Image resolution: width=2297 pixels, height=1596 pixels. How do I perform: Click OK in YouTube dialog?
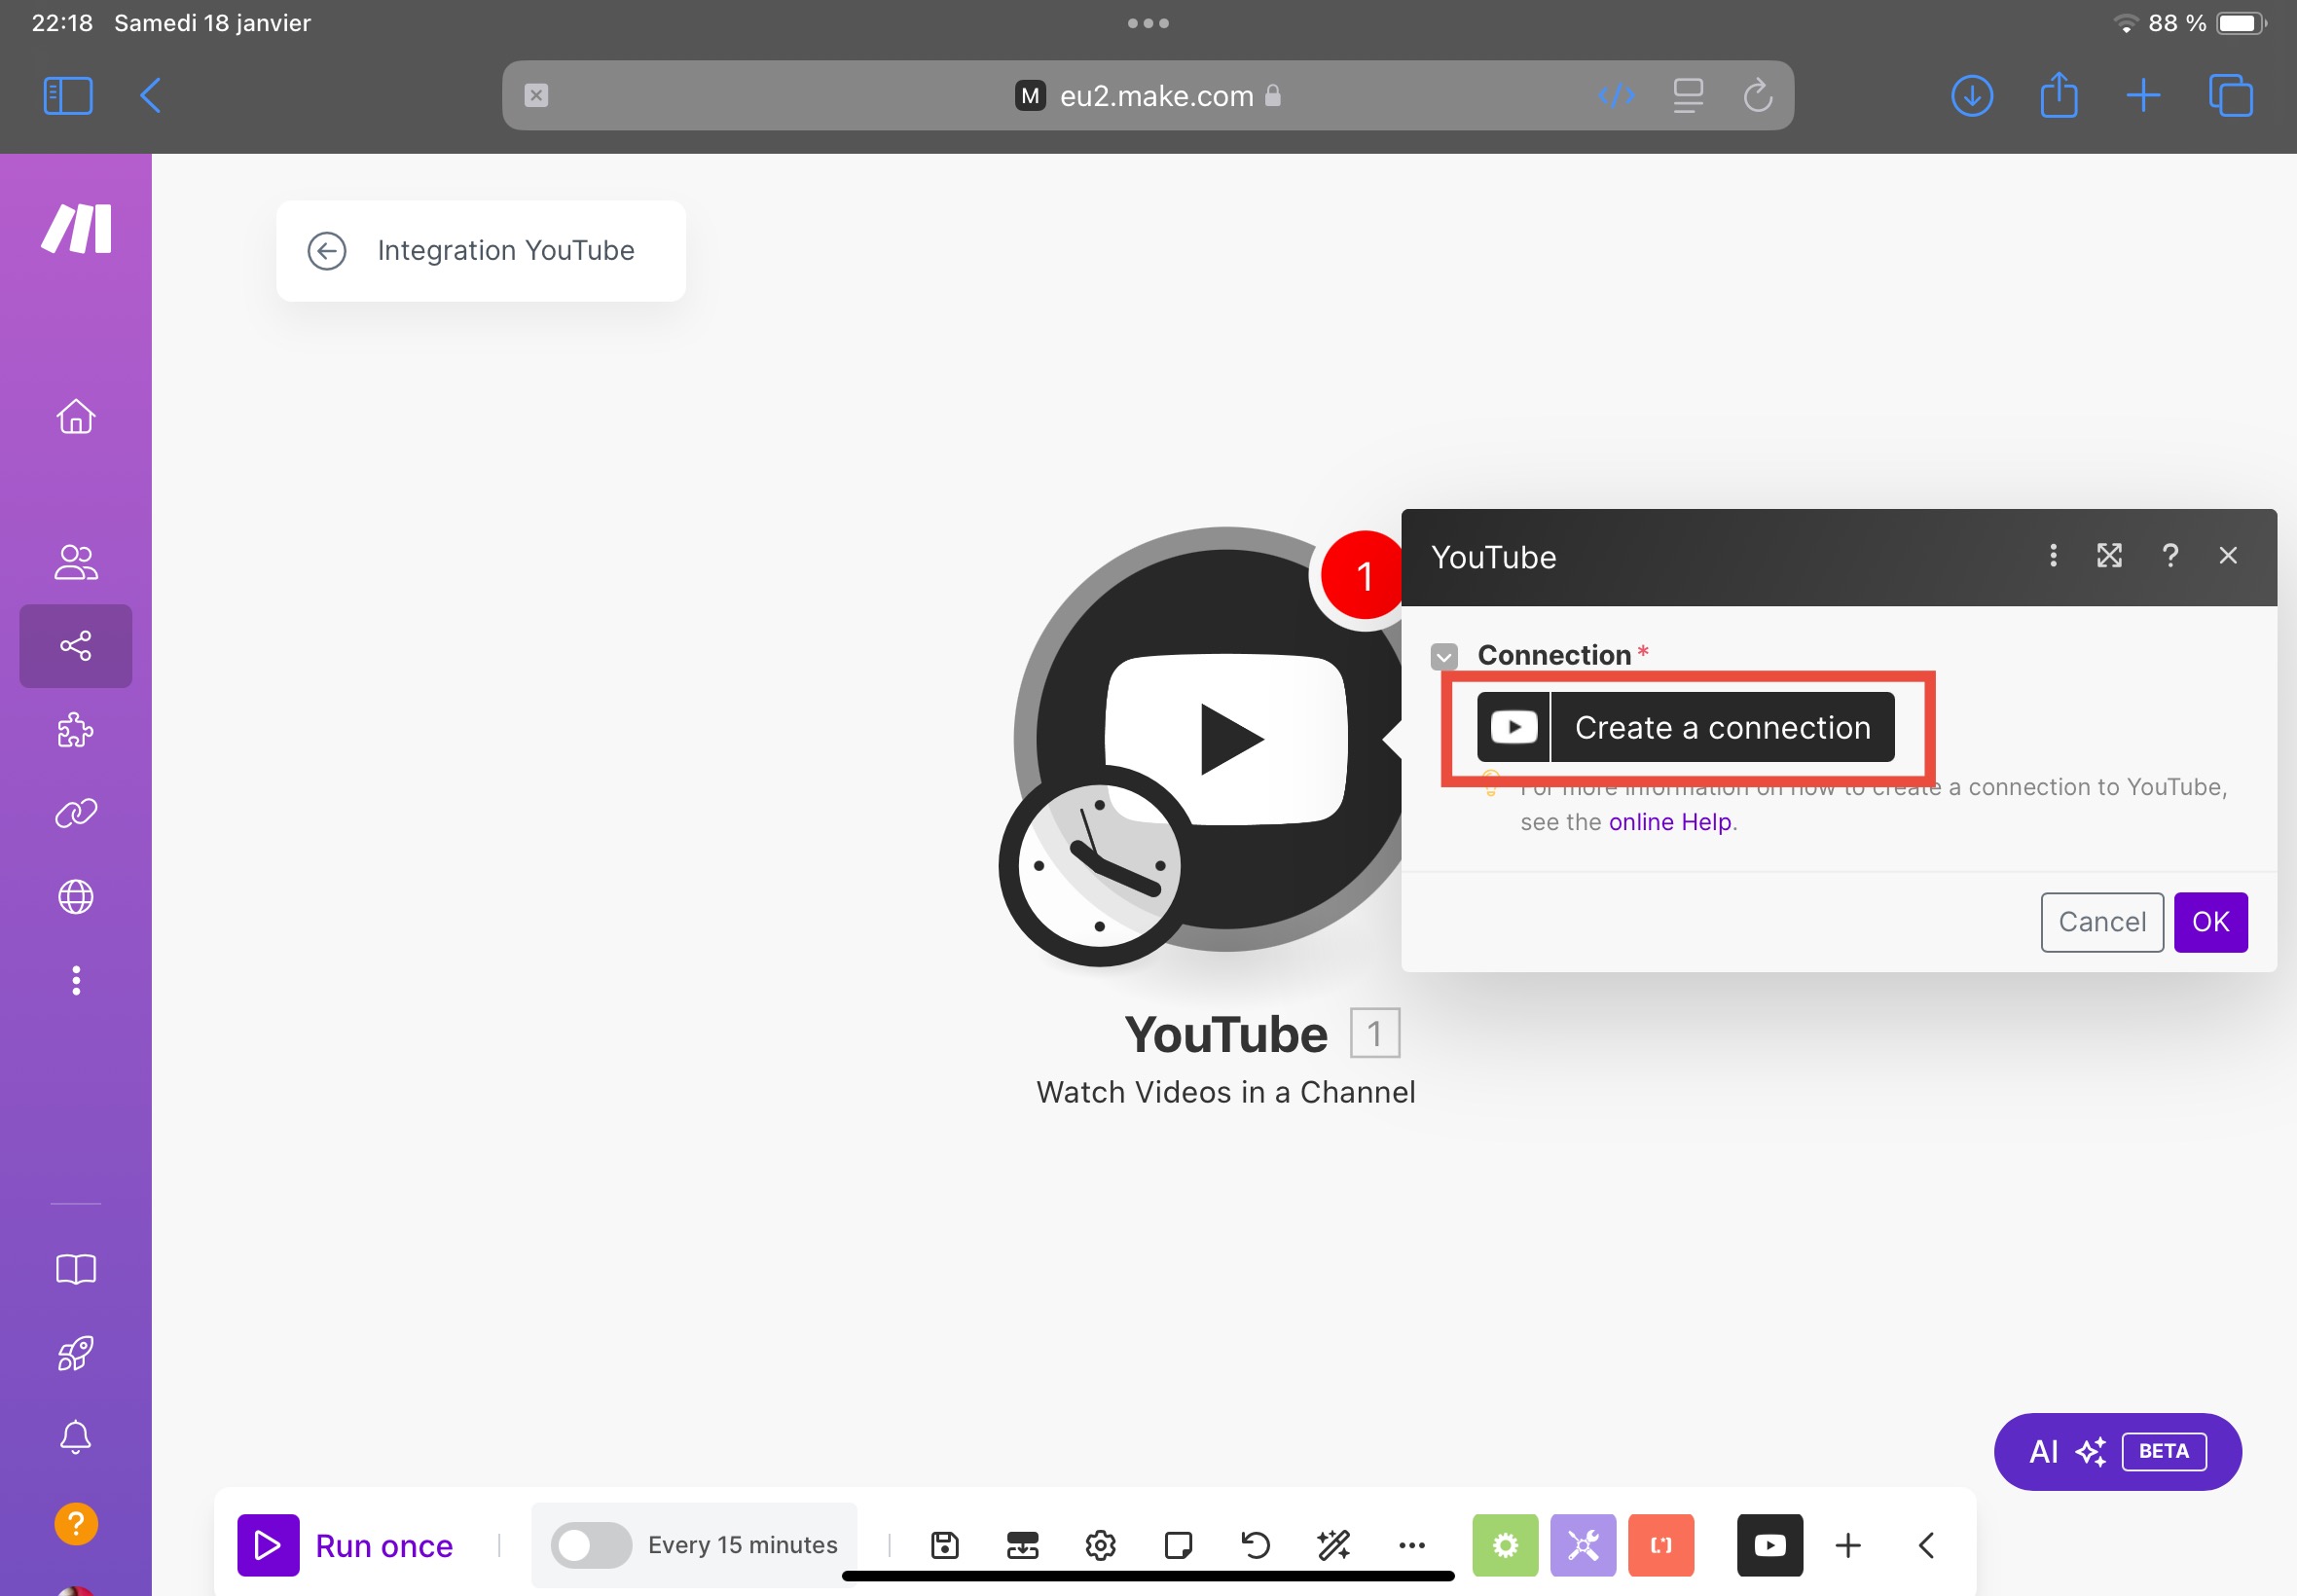2210,922
